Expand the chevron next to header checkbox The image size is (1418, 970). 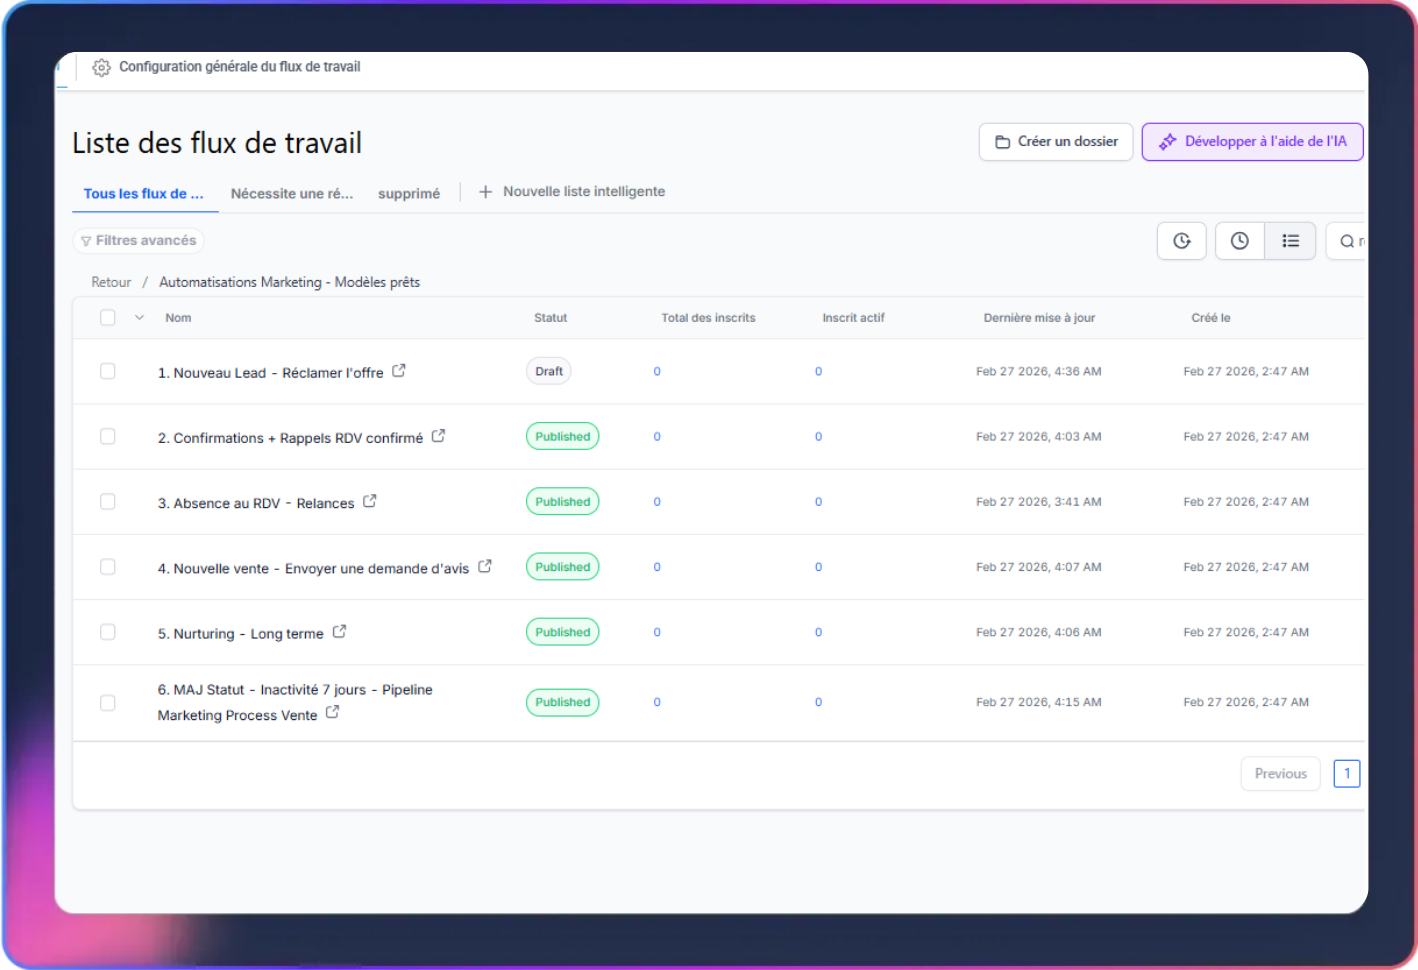click(x=139, y=318)
